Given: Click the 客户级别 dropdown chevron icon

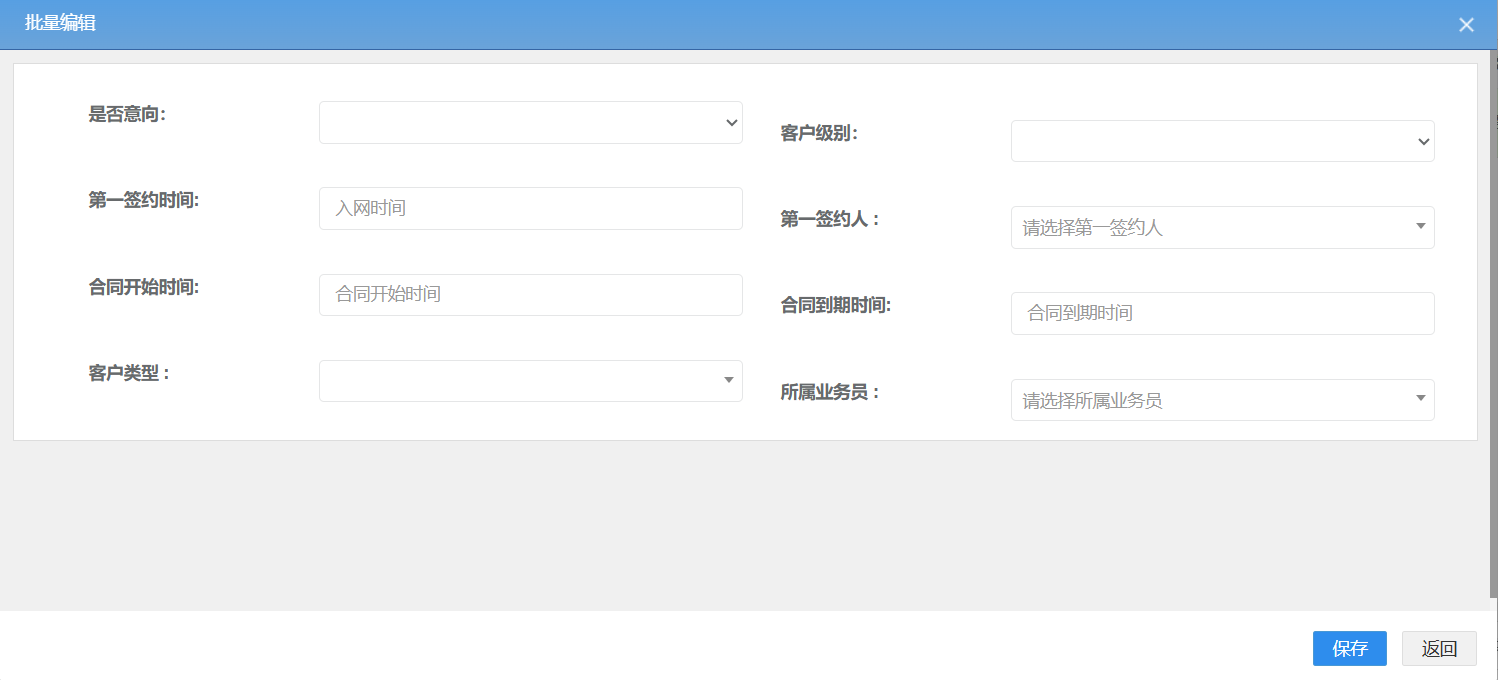Looking at the screenshot, I should click(x=1424, y=140).
